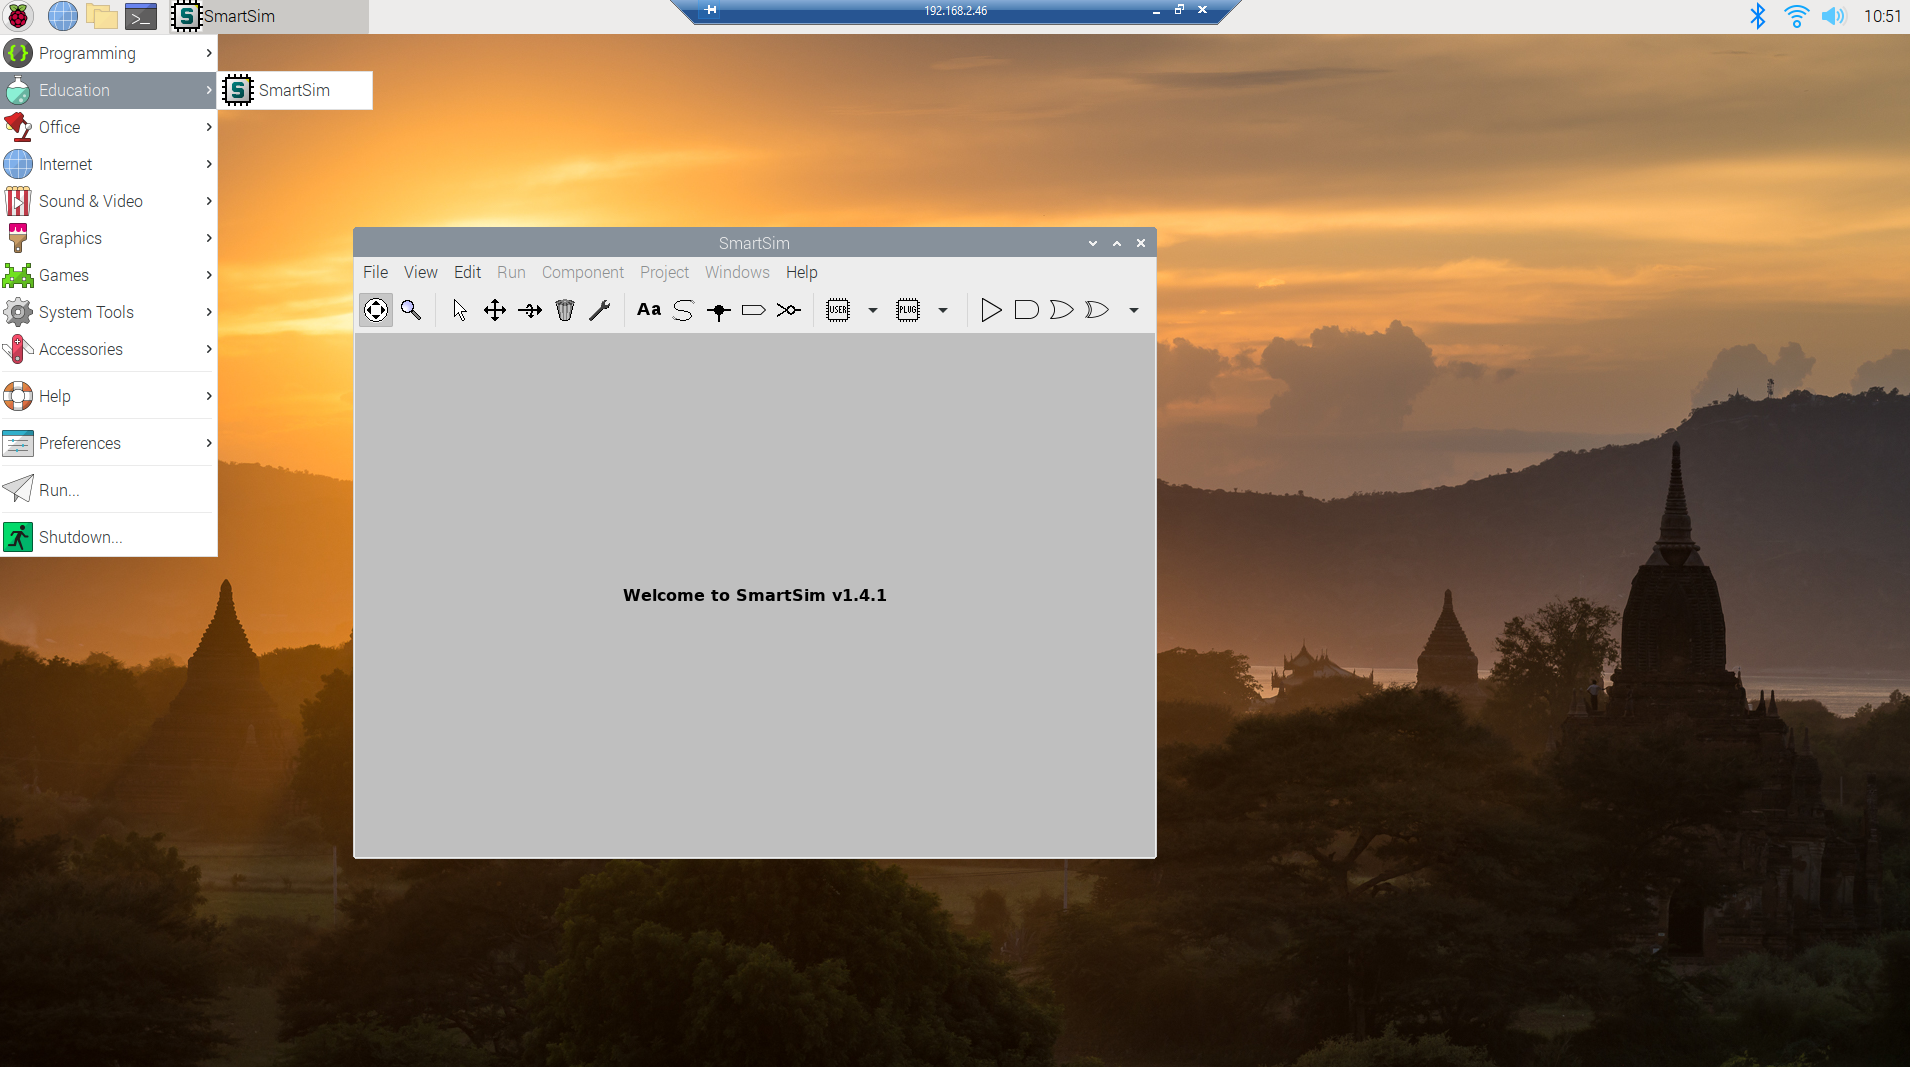Click SmartSim taskbar window button

tap(267, 16)
